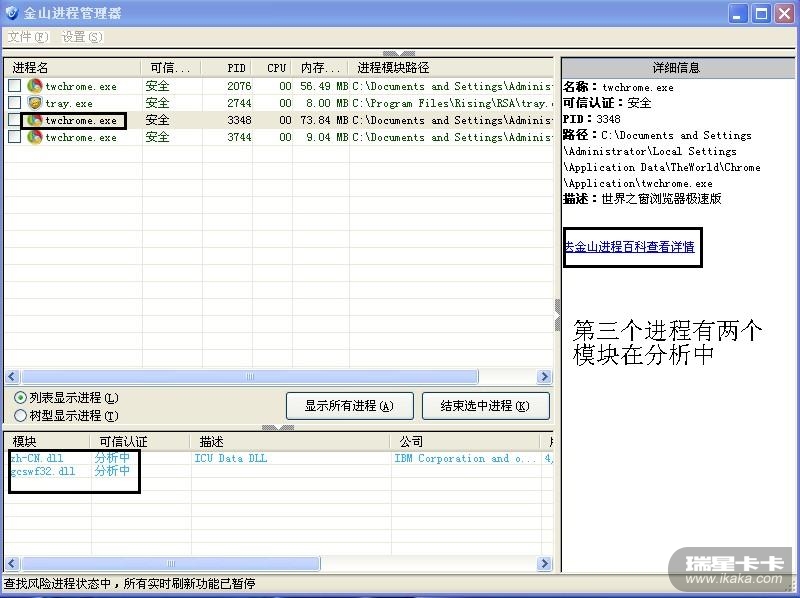Click the ICU Data DLL description cell
Screen dimensions: 800x598
[x=231, y=458]
